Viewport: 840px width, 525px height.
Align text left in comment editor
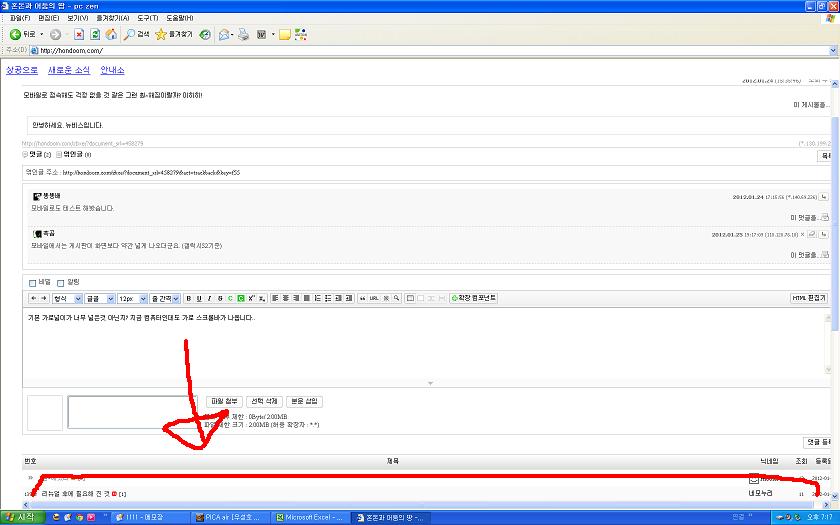[x=275, y=298]
